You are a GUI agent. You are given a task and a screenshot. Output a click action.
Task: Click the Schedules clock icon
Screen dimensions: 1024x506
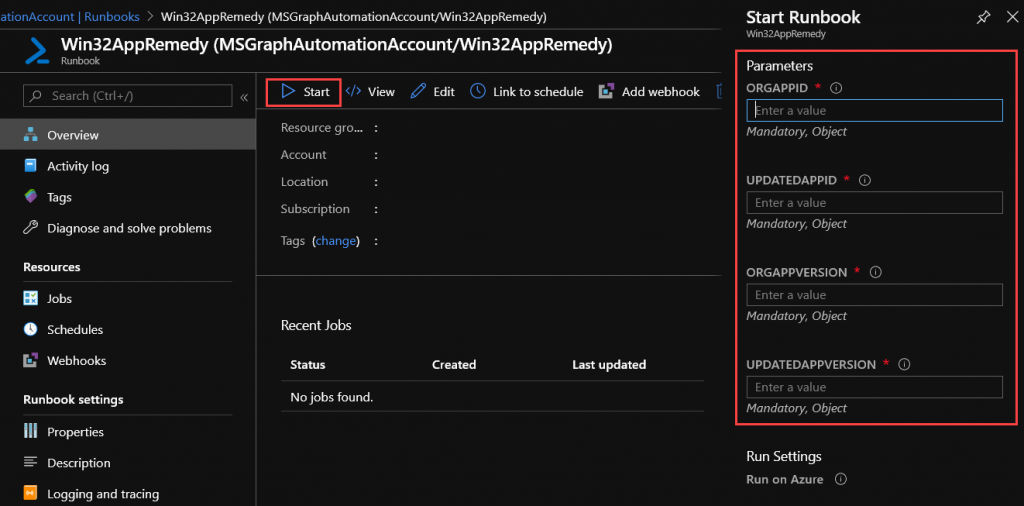point(31,329)
